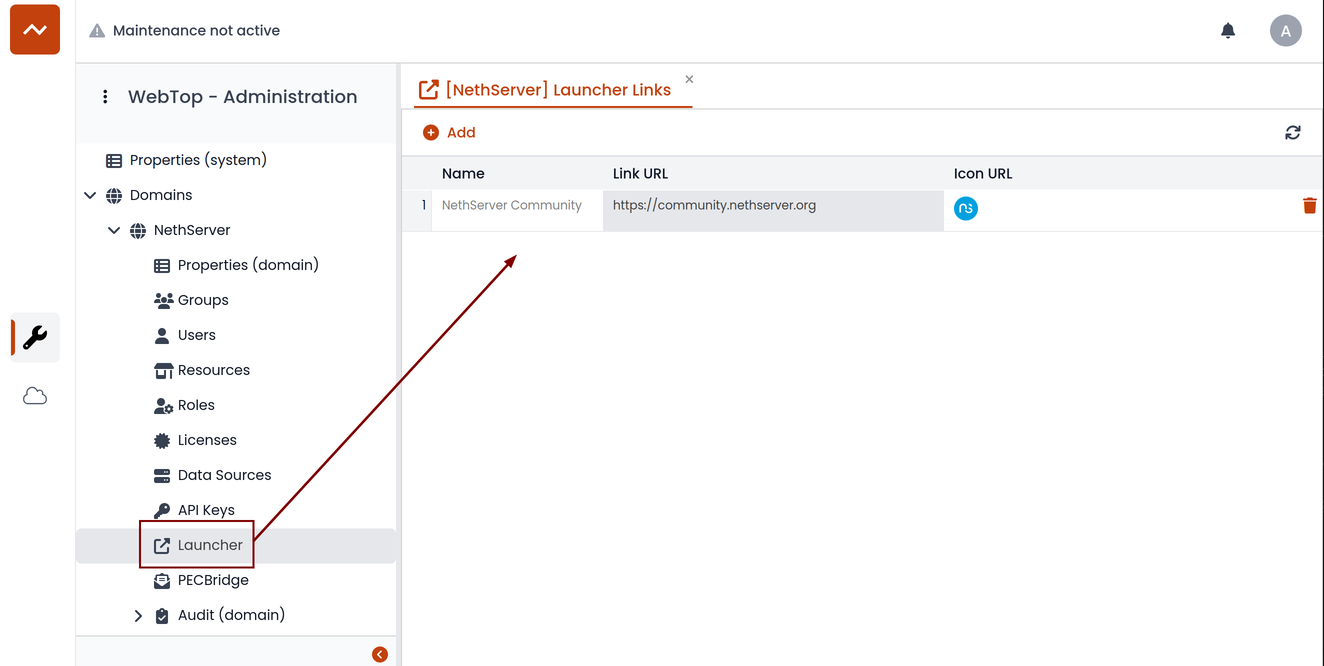The image size is (1324, 666).
Task: Click the WebTop - Administration title
Action: click(x=242, y=97)
